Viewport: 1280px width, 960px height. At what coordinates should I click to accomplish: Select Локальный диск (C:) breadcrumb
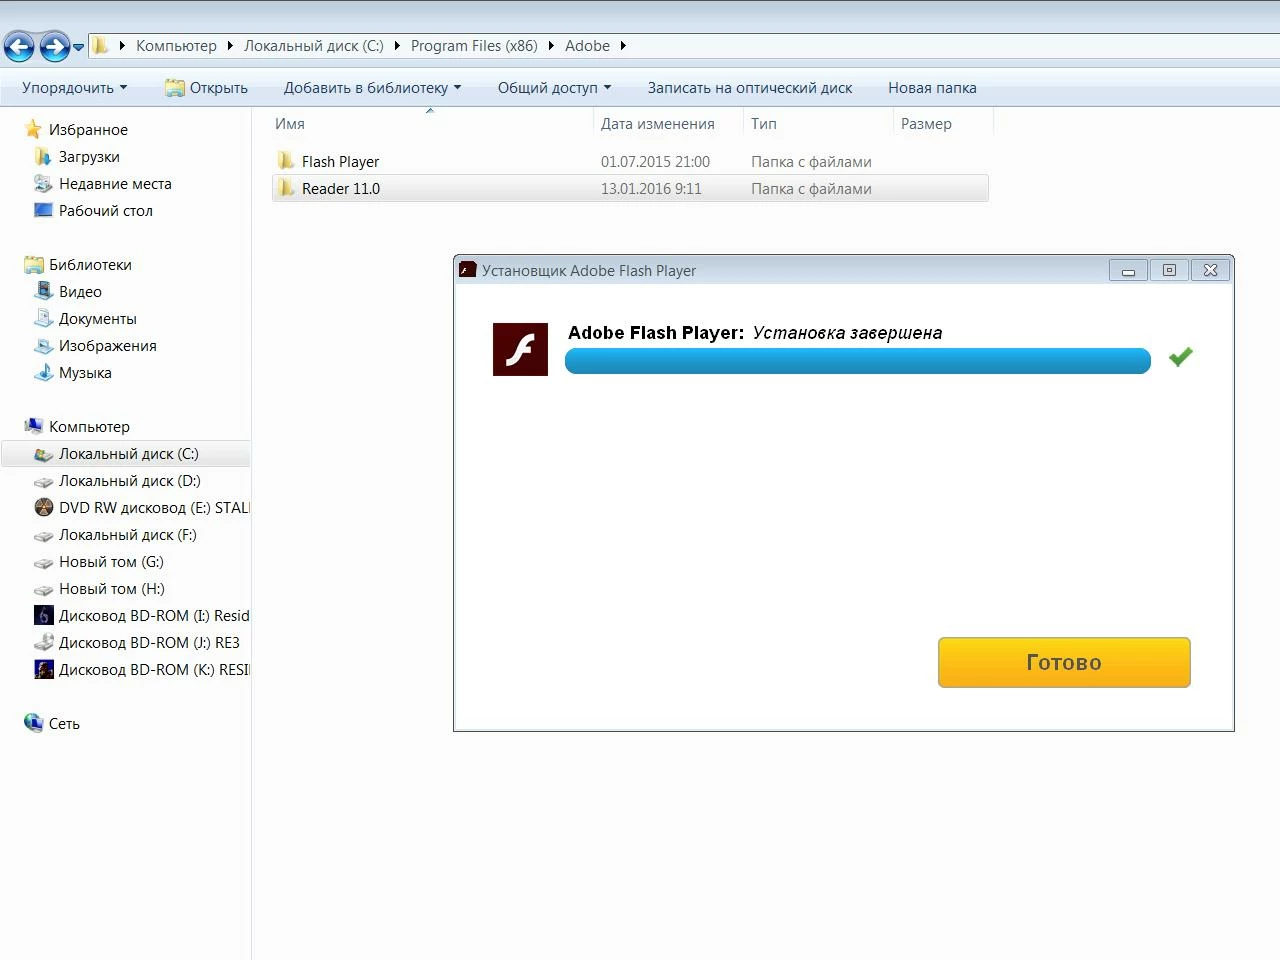[x=314, y=46]
